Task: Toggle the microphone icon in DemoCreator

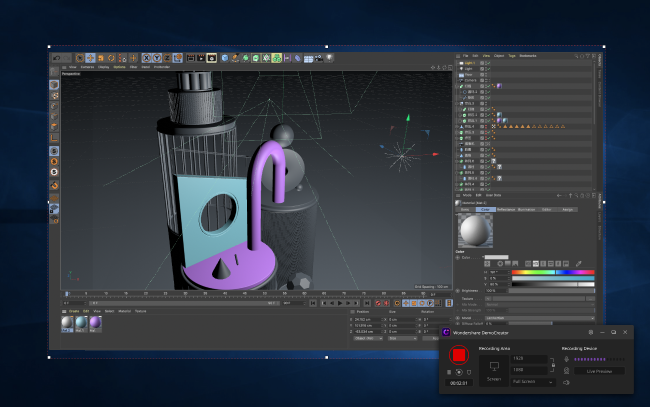Action: point(566,359)
